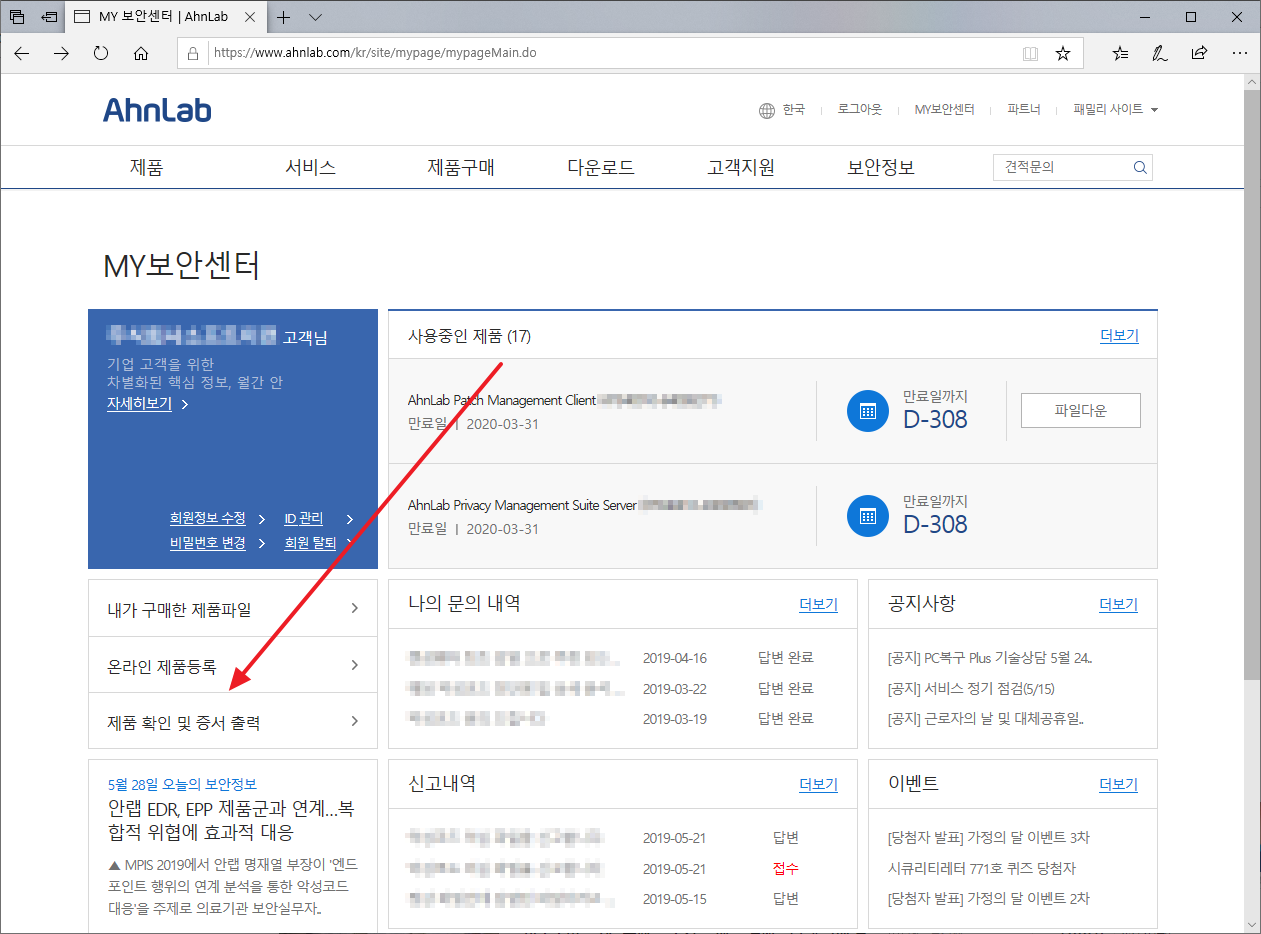
Task: Open the favorites hub
Action: coord(1120,53)
